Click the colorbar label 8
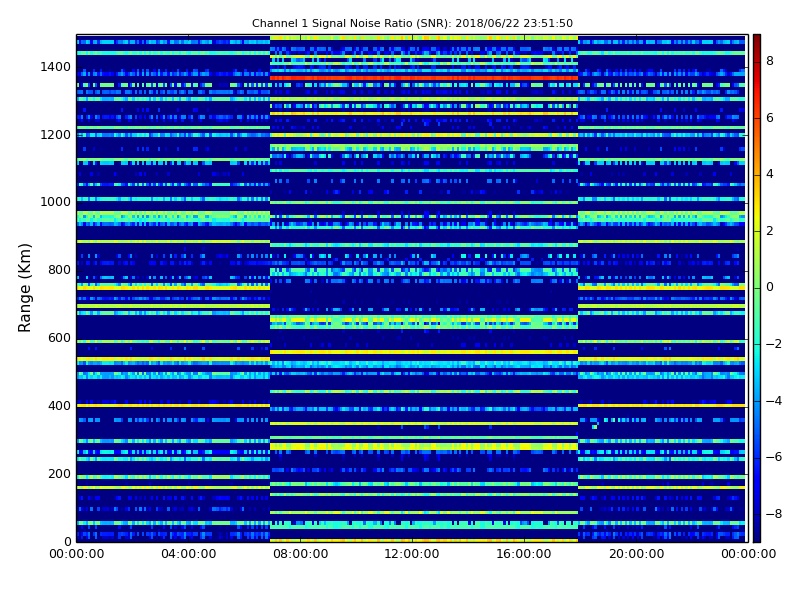The height and width of the screenshot is (600, 800). (770, 61)
